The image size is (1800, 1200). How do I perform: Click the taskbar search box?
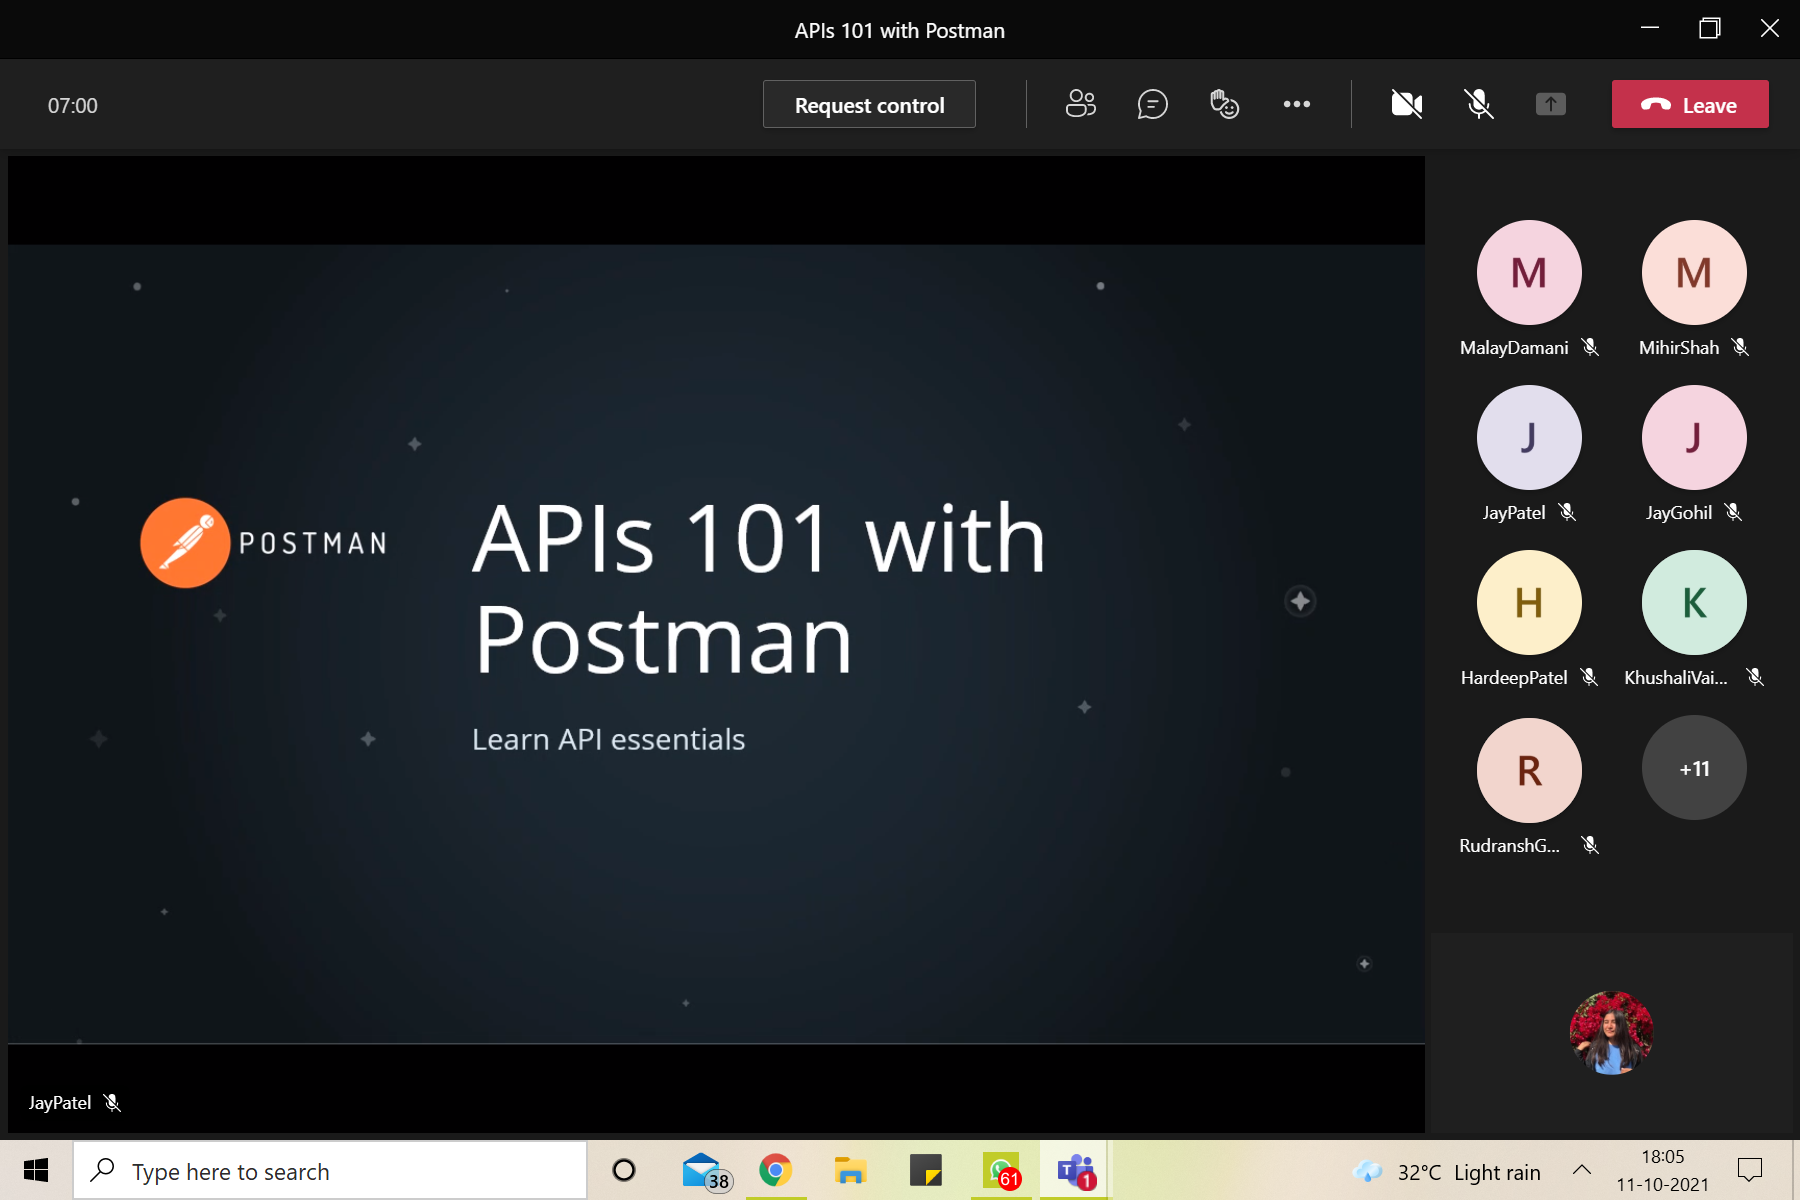330,1171
